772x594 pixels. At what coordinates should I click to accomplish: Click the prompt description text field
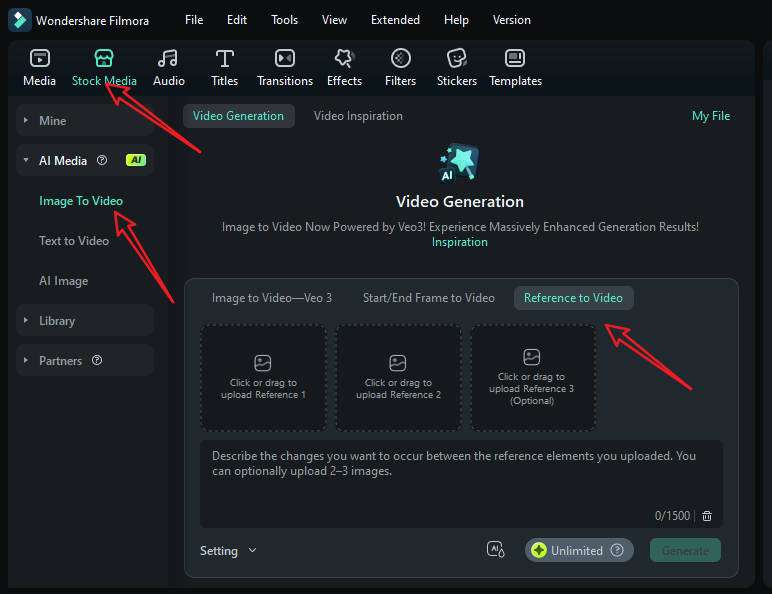(461, 484)
